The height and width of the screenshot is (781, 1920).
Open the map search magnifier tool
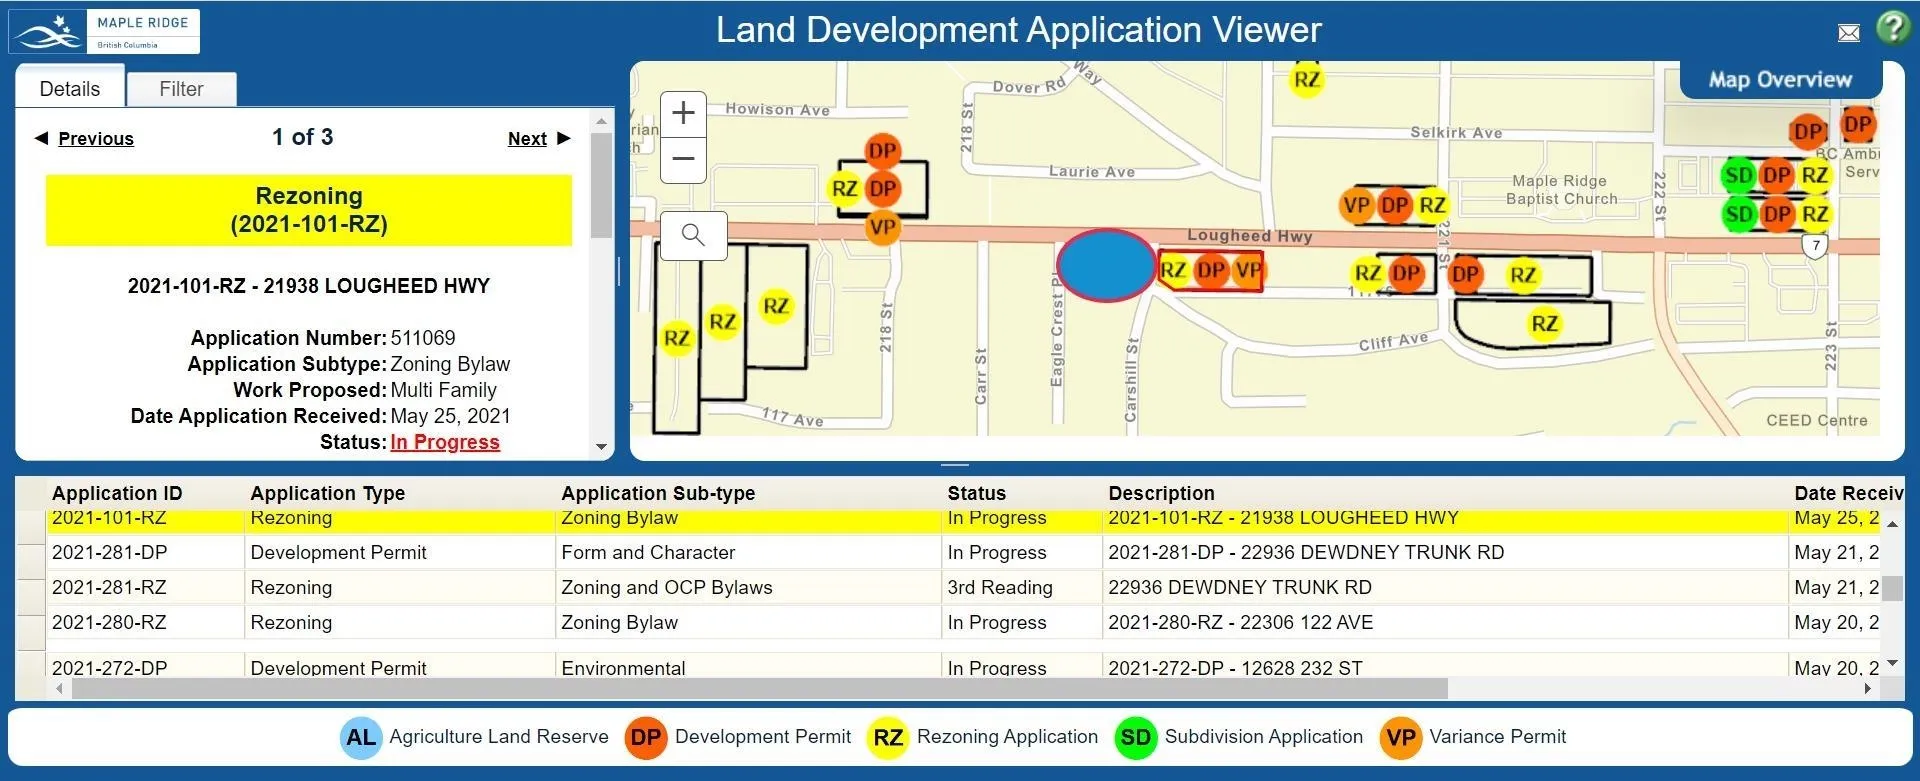pos(693,236)
